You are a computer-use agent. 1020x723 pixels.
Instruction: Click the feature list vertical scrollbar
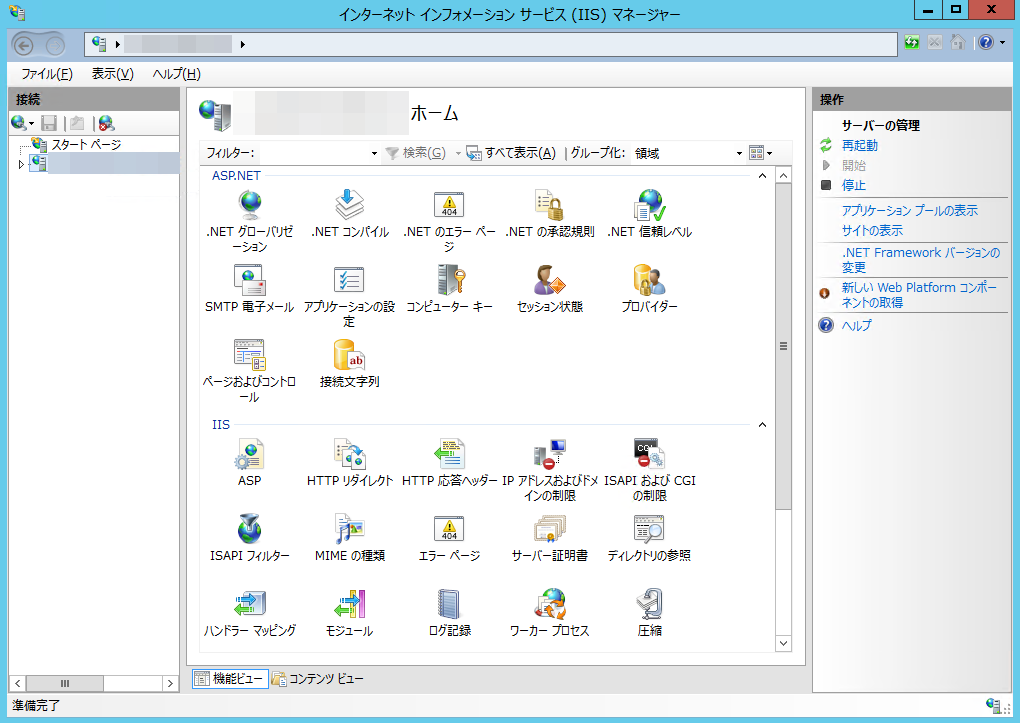pos(783,346)
